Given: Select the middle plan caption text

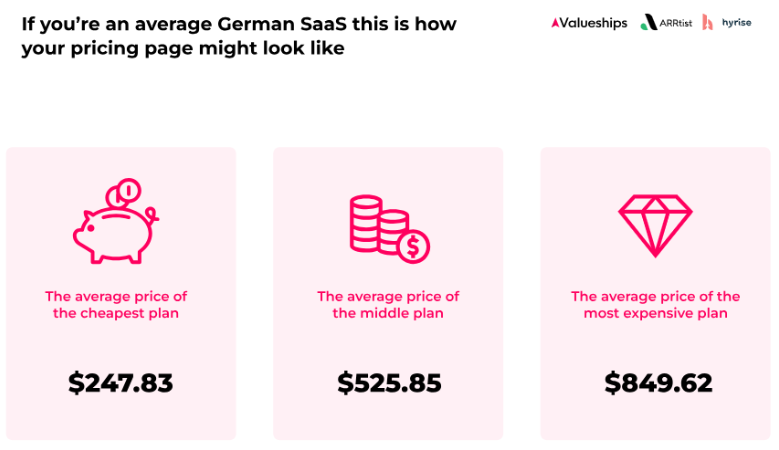Looking at the screenshot, I should tap(388, 305).
